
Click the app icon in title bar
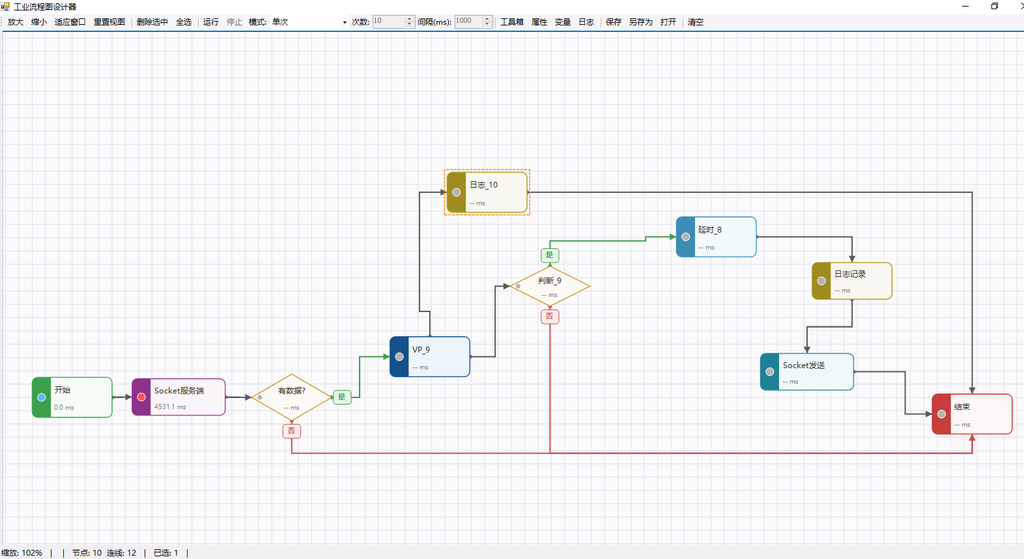(6, 6)
